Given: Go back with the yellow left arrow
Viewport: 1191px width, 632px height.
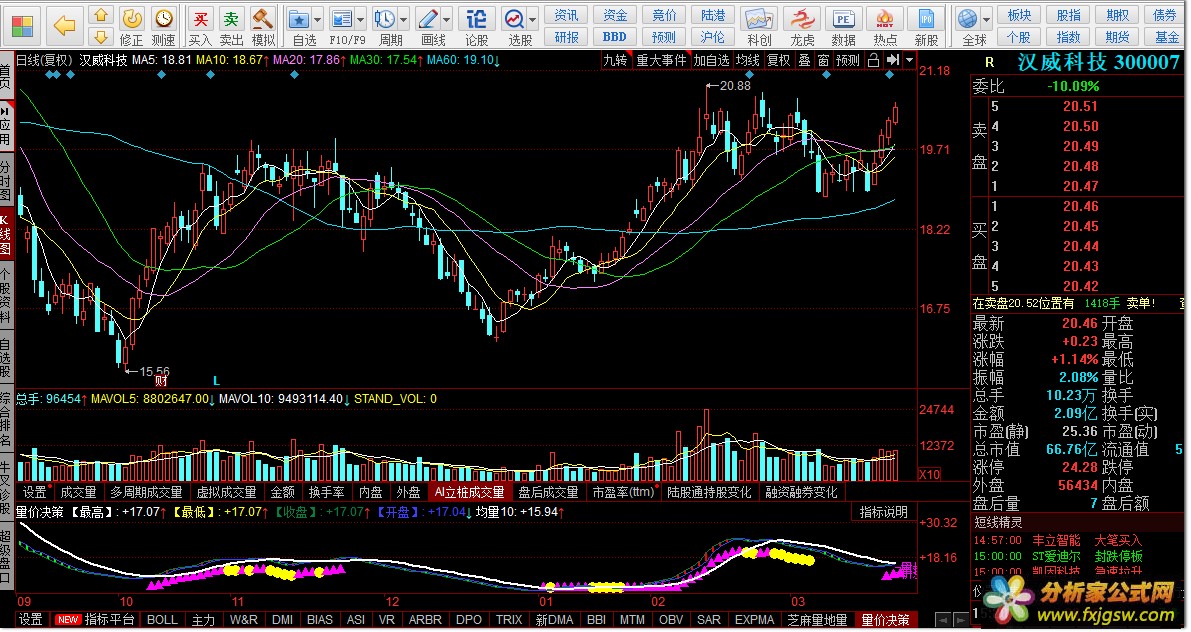Looking at the screenshot, I should point(65,27).
